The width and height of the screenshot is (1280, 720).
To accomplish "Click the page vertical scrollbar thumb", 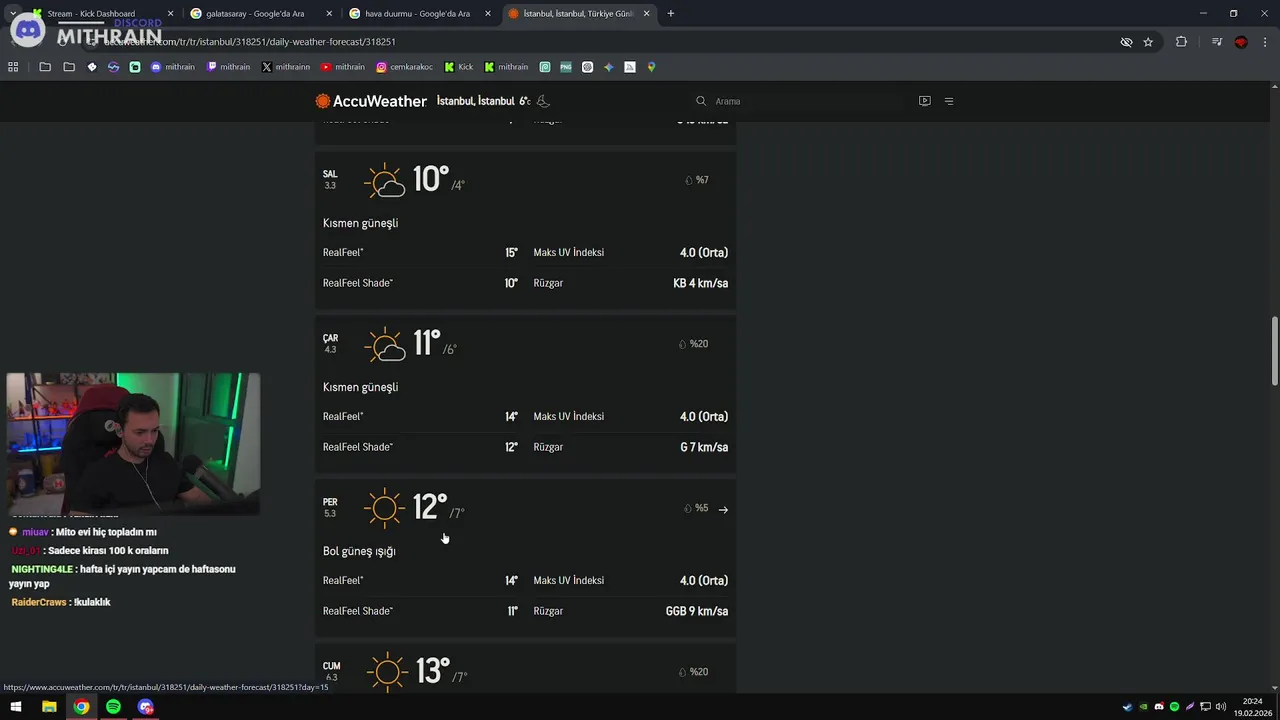I will pyautogui.click(x=1274, y=351).
